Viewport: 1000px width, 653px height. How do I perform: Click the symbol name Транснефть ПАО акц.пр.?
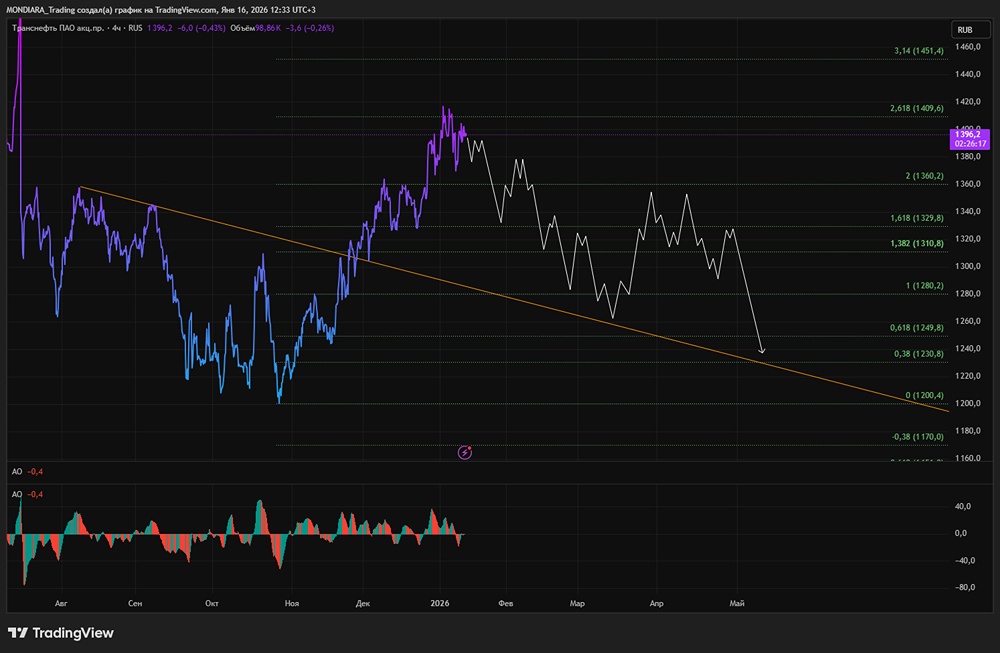pyautogui.click(x=57, y=28)
